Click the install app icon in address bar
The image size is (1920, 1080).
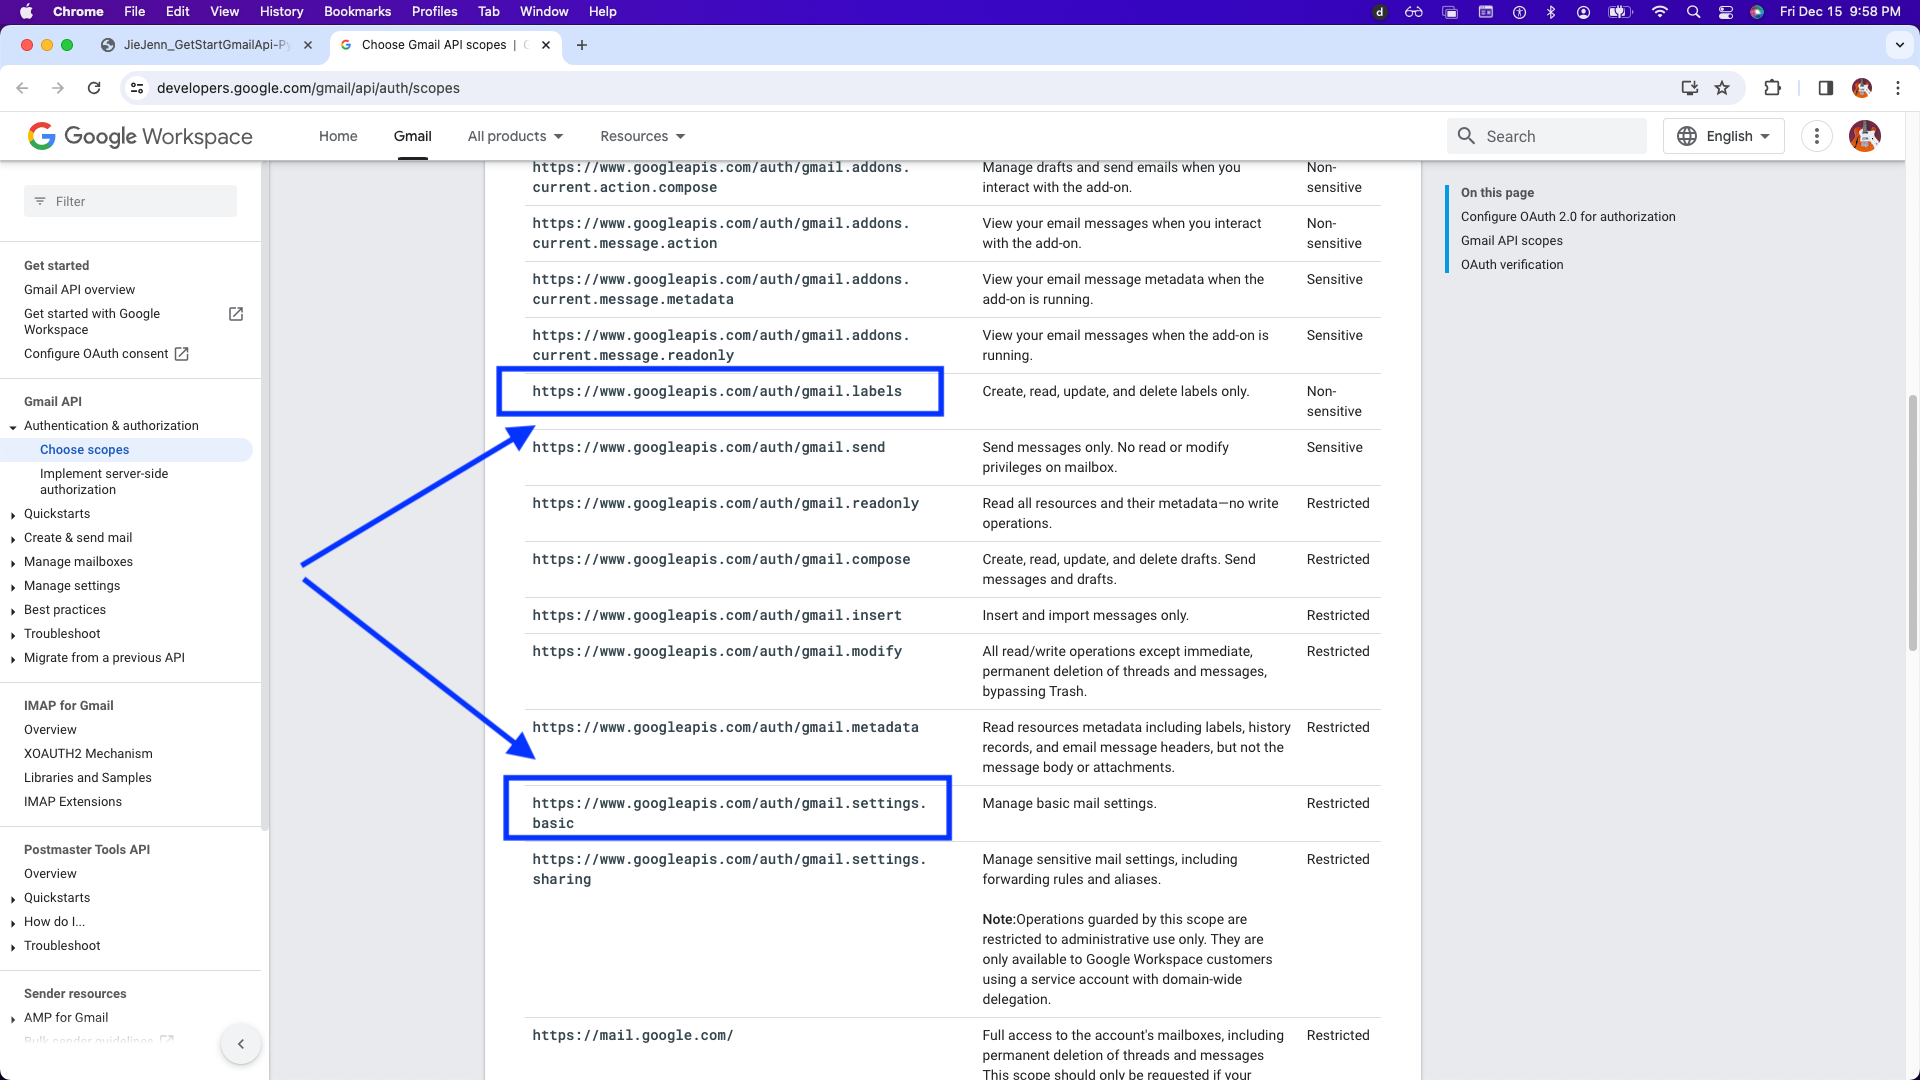1690,88
